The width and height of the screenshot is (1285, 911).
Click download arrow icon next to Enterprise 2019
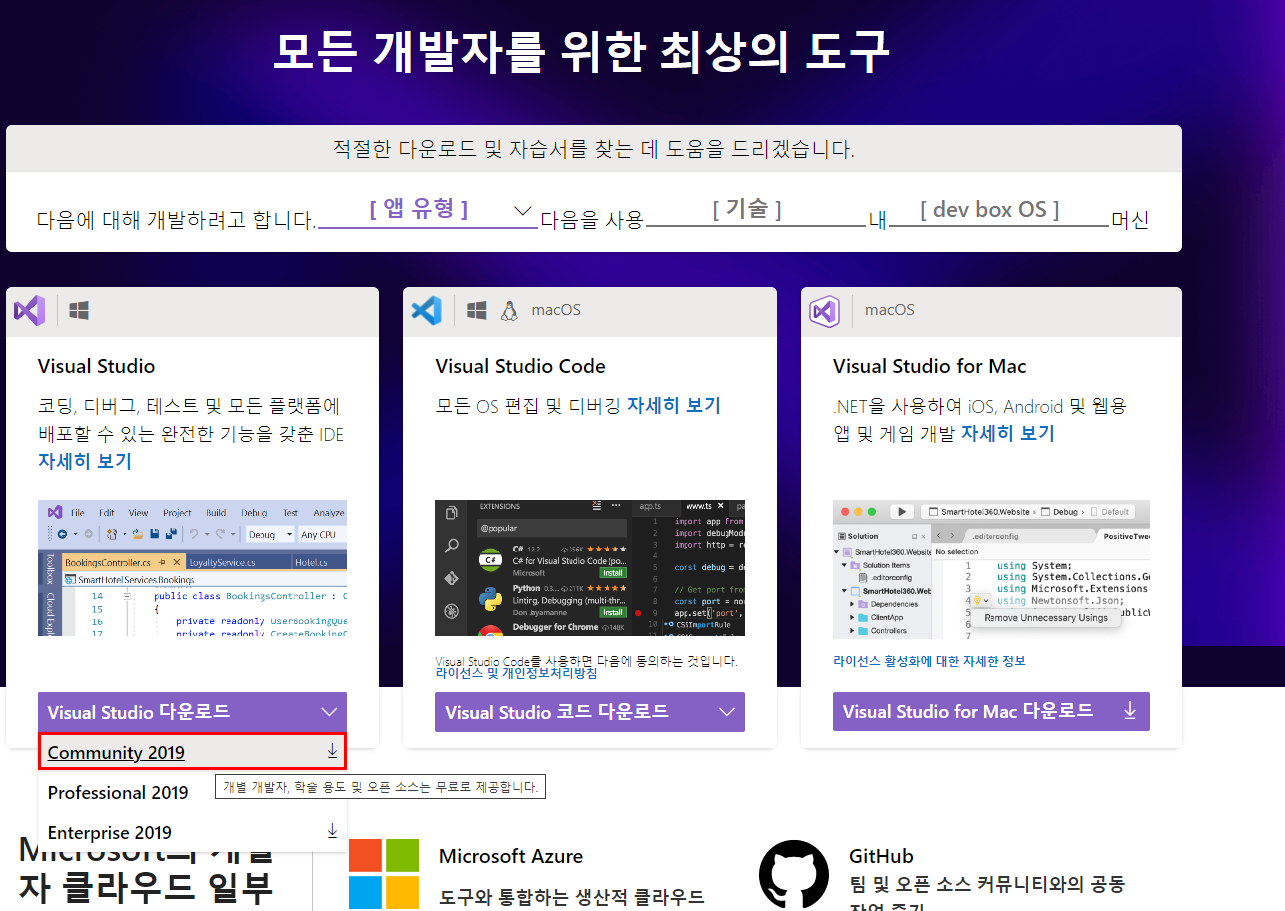(x=332, y=831)
